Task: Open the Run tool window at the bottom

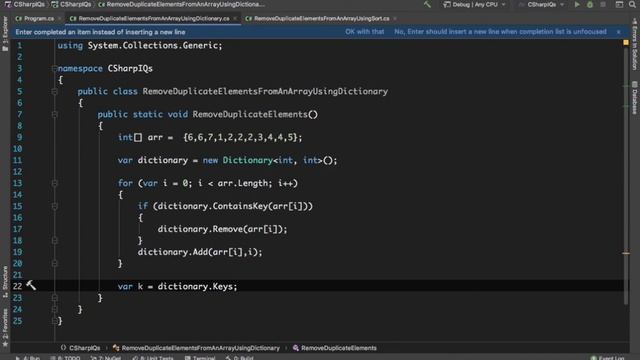Action: click(27, 358)
